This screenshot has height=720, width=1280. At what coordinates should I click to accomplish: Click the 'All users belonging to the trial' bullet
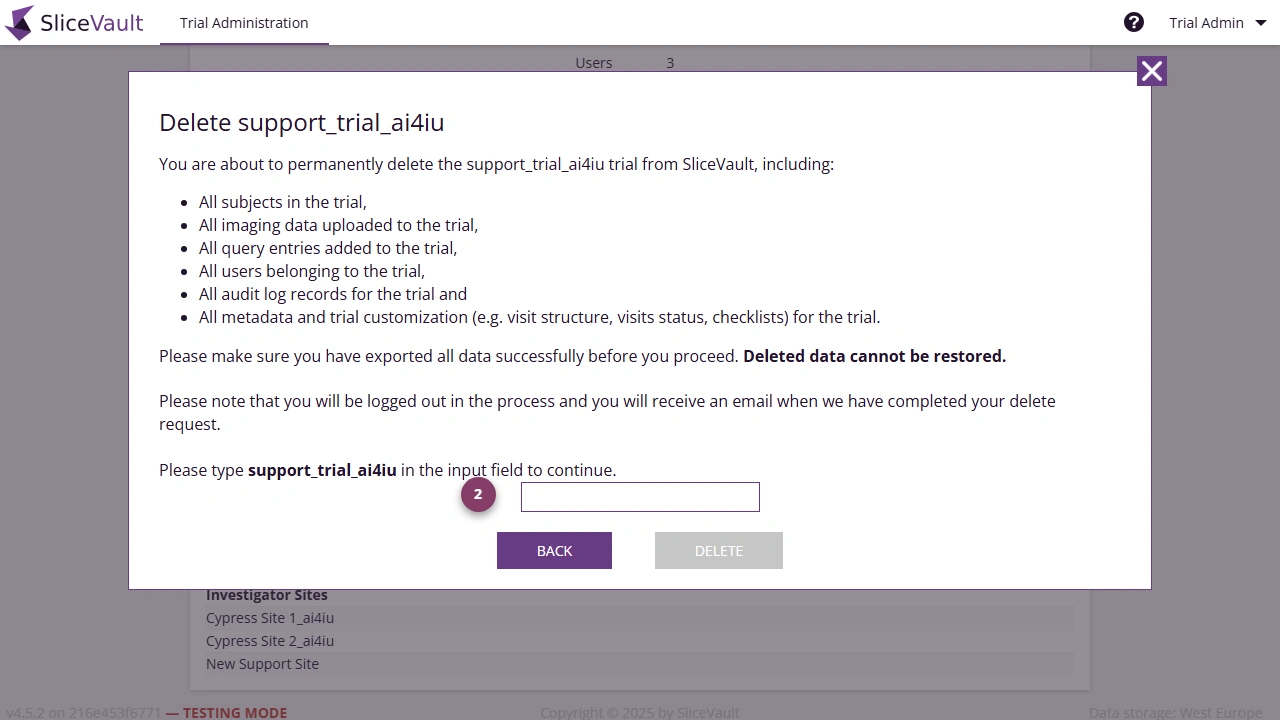pyautogui.click(x=312, y=271)
